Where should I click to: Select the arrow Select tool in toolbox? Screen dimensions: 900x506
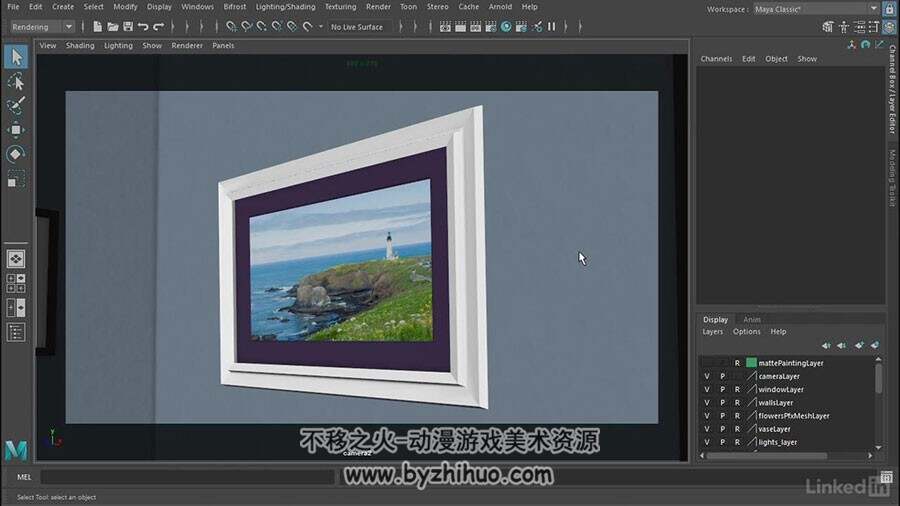tap(16, 57)
